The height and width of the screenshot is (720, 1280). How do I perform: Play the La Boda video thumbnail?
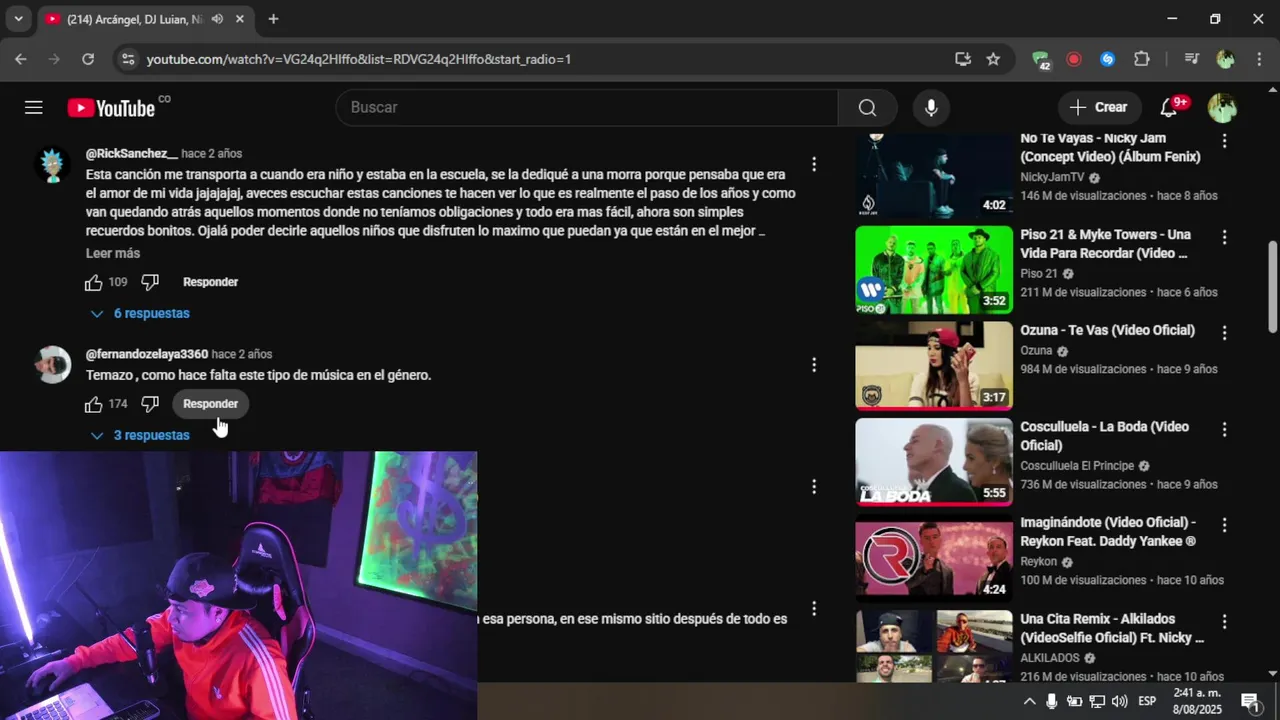click(x=934, y=462)
